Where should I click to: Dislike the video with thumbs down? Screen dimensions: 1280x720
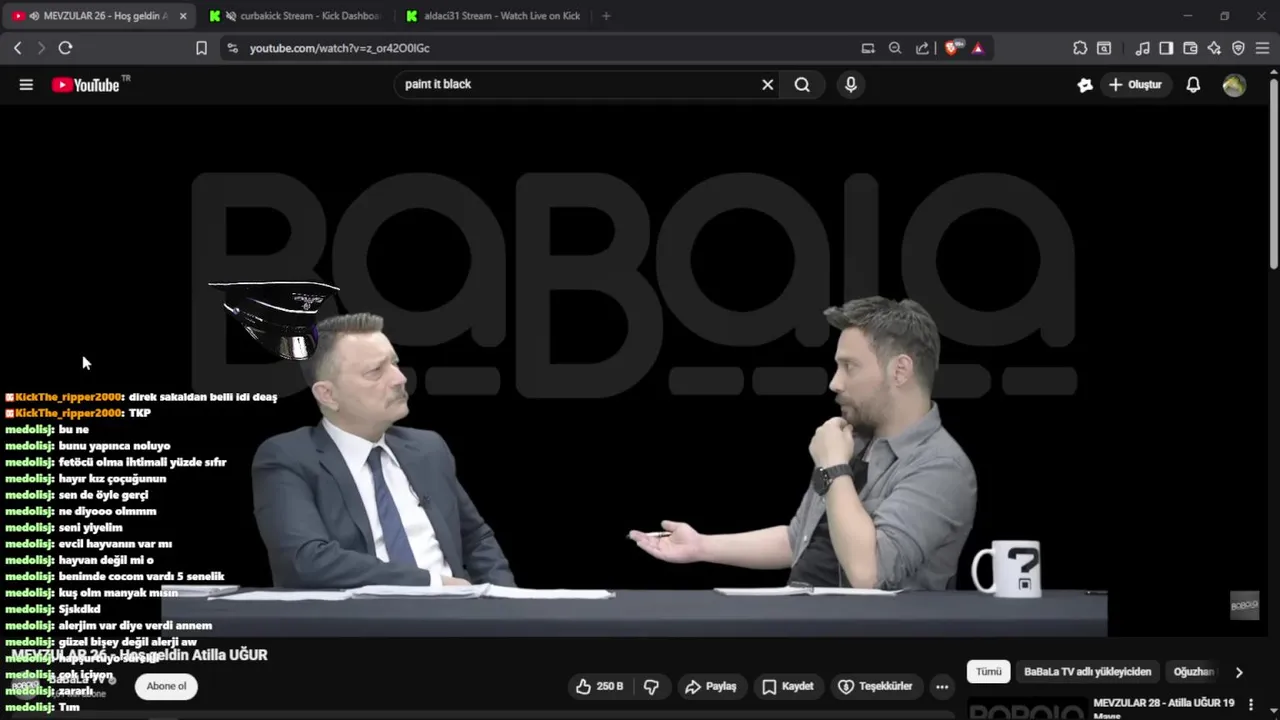tap(651, 686)
